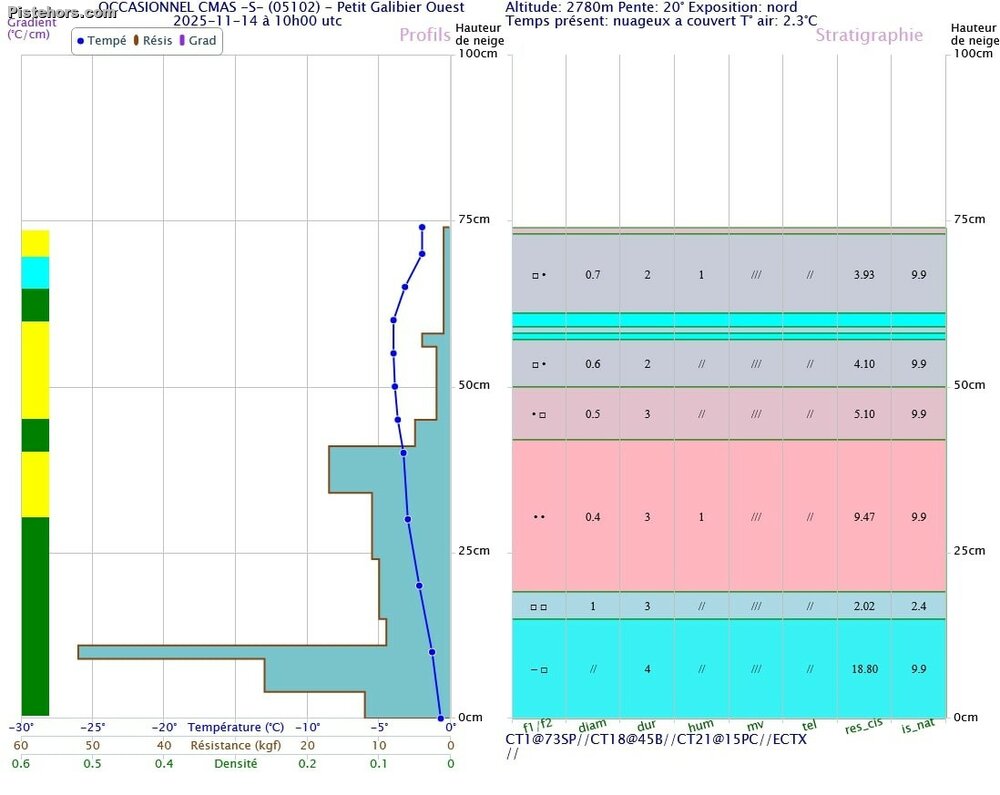The height and width of the screenshot is (795, 1000).
Task: Open the Pistehors.com watermark link
Action: coord(58,12)
